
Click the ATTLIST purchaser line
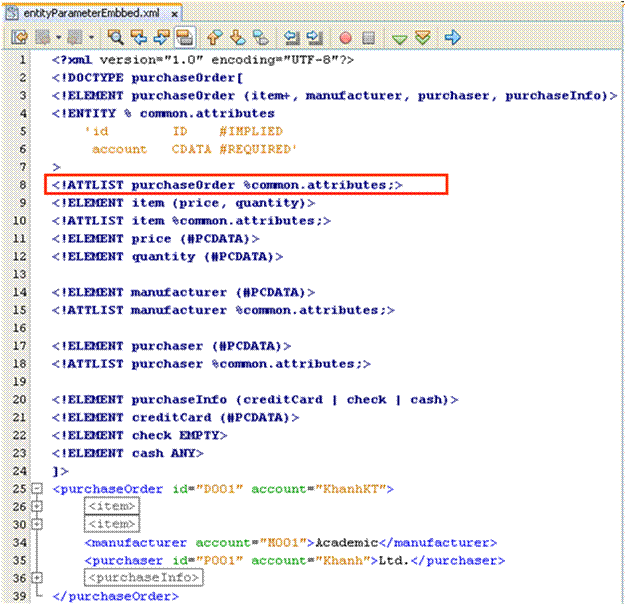[211, 363]
